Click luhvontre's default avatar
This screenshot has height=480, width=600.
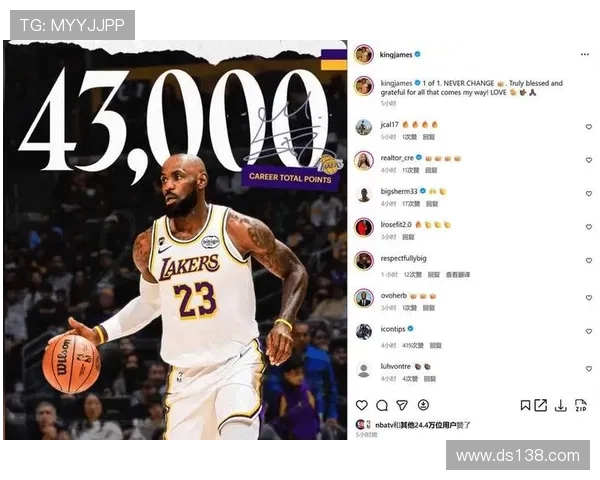click(x=364, y=370)
